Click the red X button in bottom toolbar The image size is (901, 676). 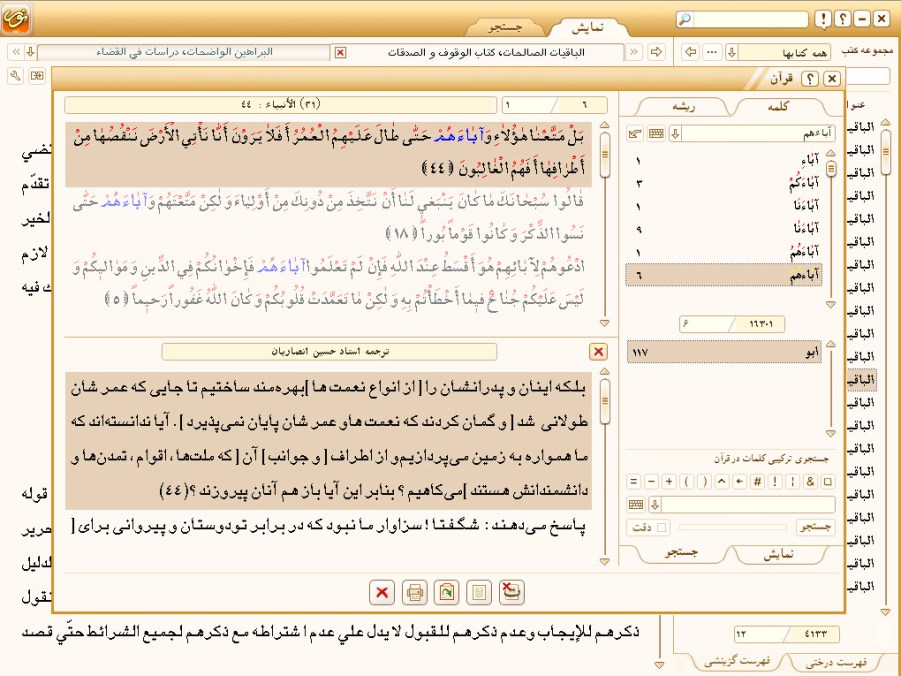click(x=381, y=593)
